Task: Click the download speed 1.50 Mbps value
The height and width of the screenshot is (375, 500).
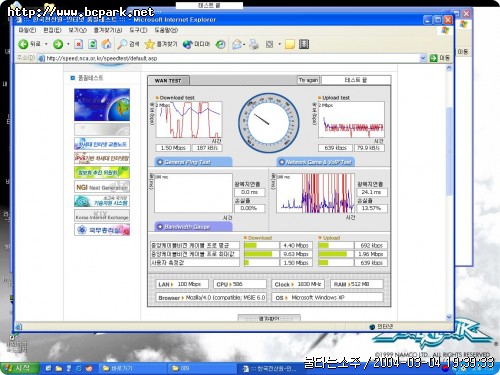Action: [x=173, y=148]
